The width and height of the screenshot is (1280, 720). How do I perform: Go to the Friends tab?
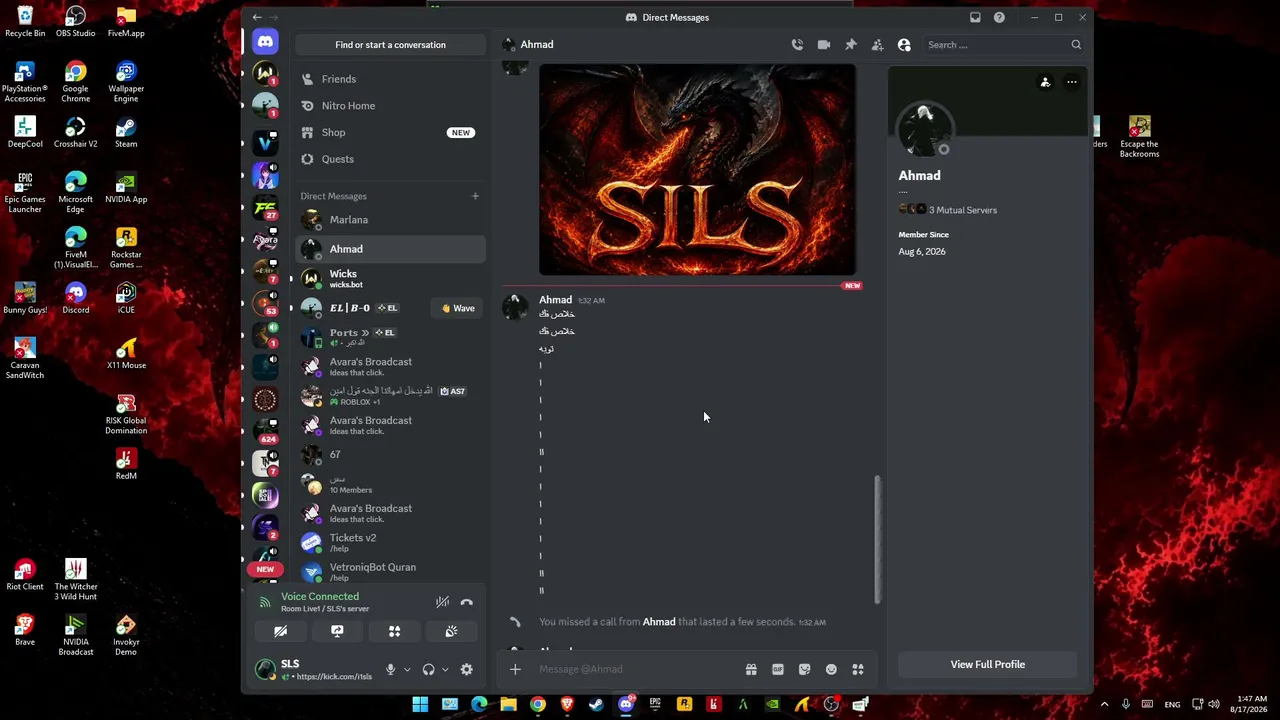click(x=390, y=79)
